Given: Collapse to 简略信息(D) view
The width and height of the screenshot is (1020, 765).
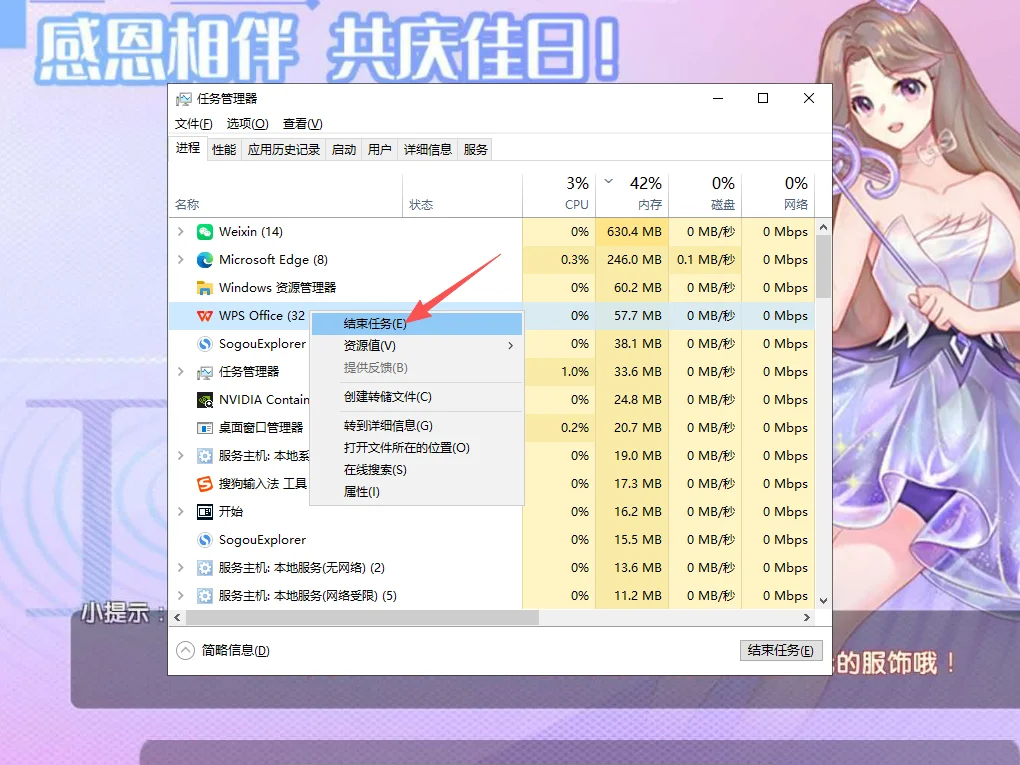Looking at the screenshot, I should tap(223, 651).
